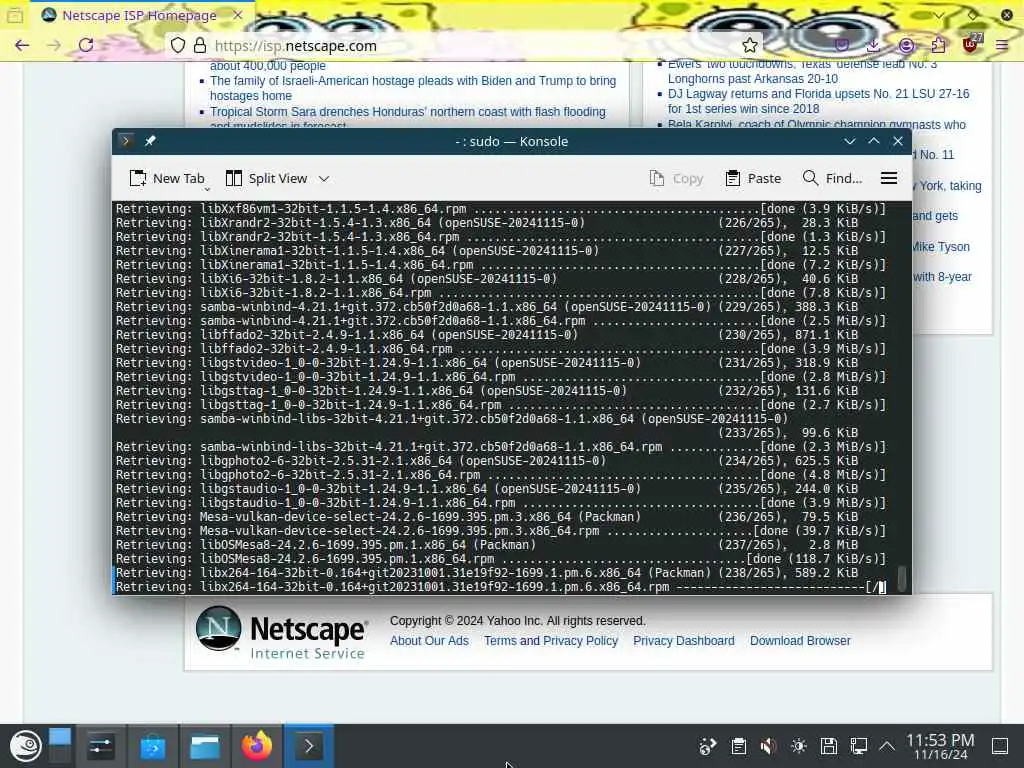Open the Privacy Dashboard link
Screen dimensions: 1024x768
click(x=683, y=641)
